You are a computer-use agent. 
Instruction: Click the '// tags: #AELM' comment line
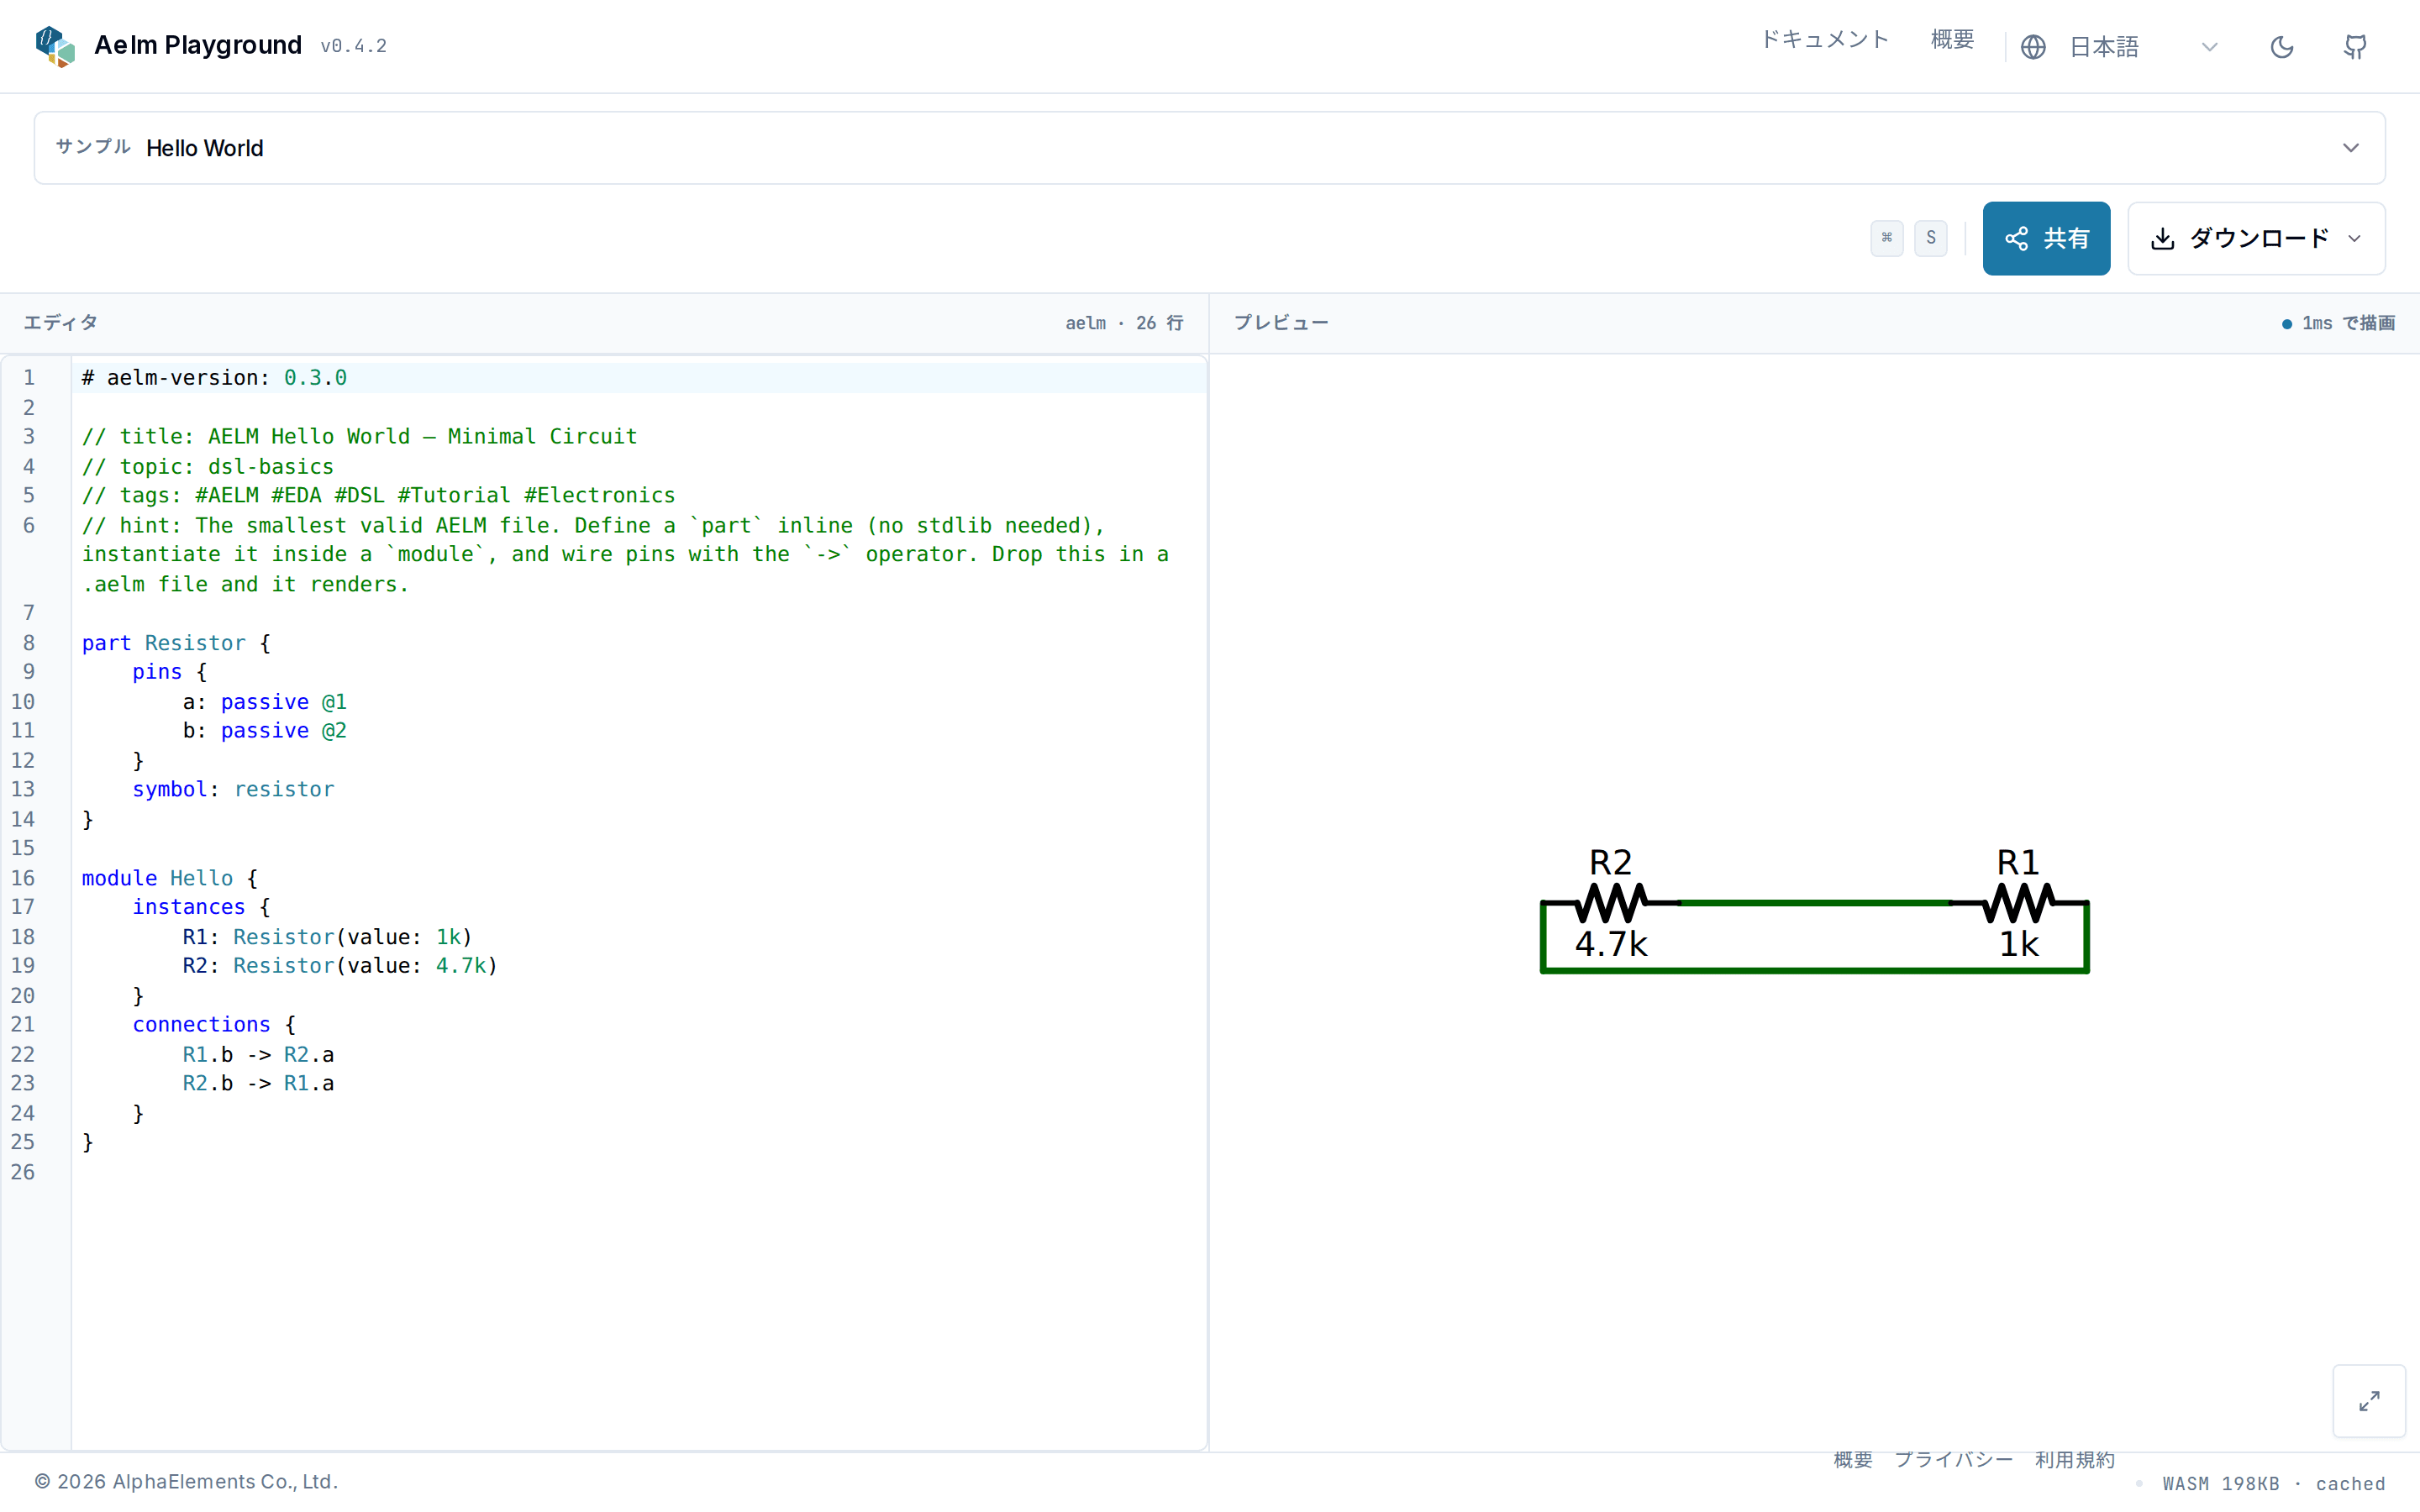[378, 496]
